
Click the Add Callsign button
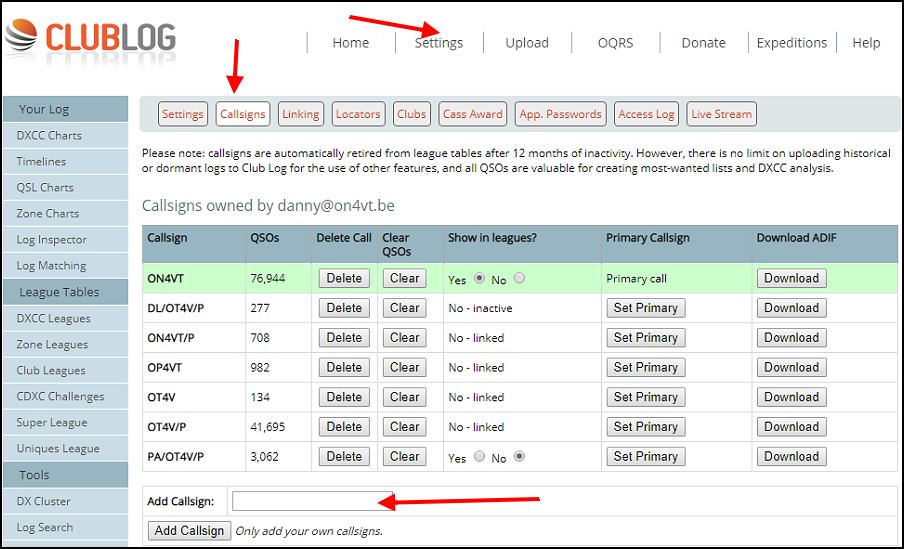(189, 531)
